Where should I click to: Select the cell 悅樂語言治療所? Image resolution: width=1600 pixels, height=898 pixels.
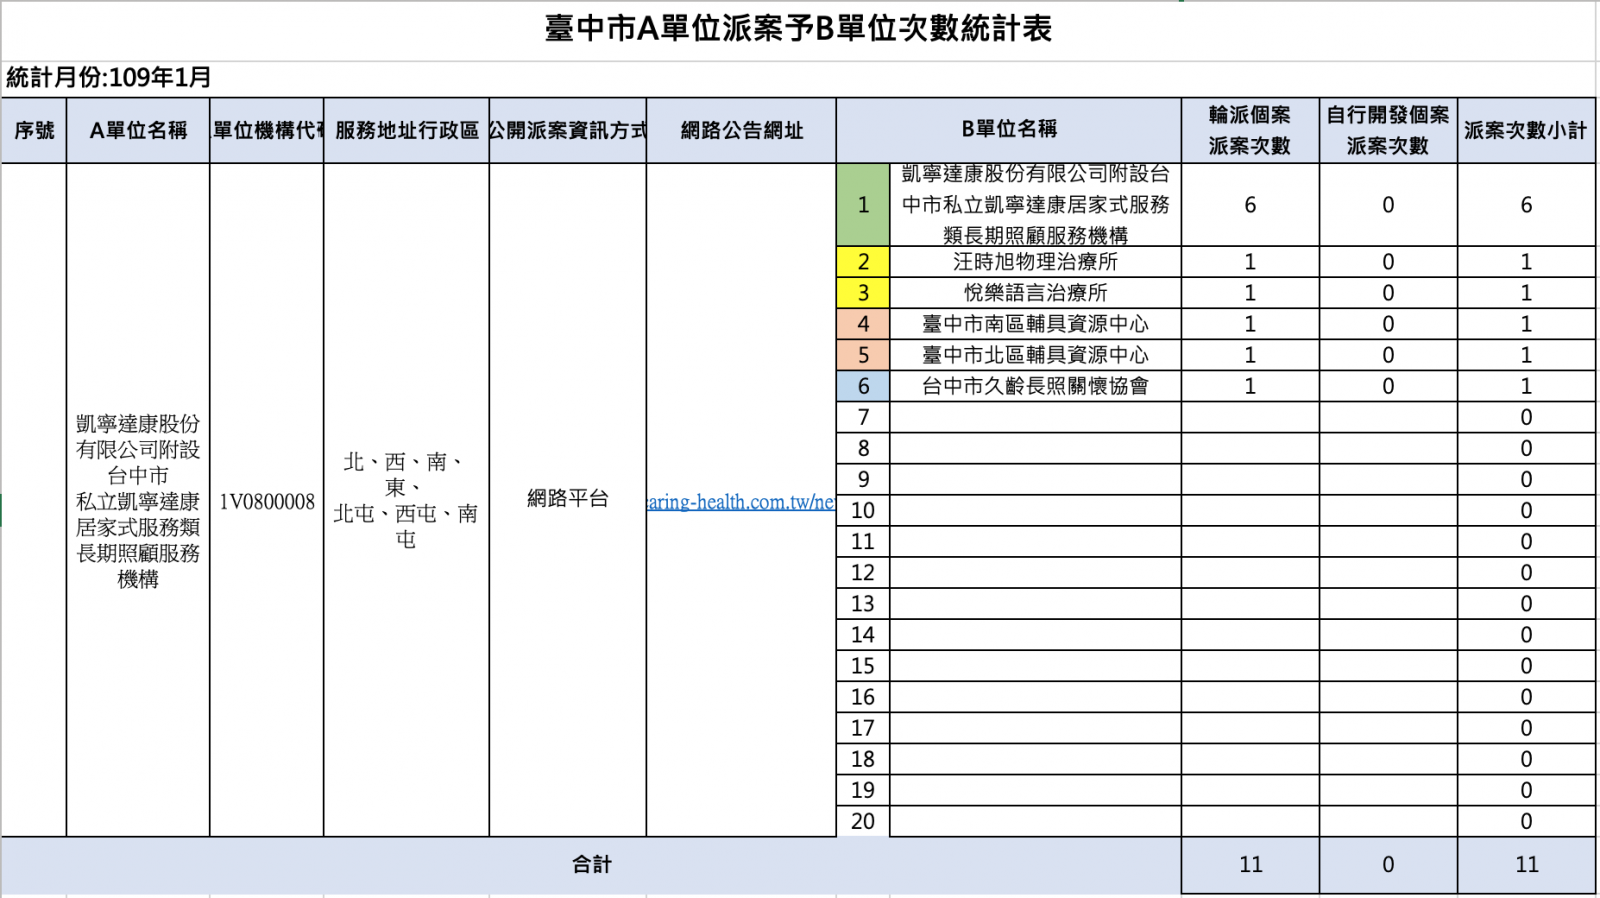[x=1035, y=293]
